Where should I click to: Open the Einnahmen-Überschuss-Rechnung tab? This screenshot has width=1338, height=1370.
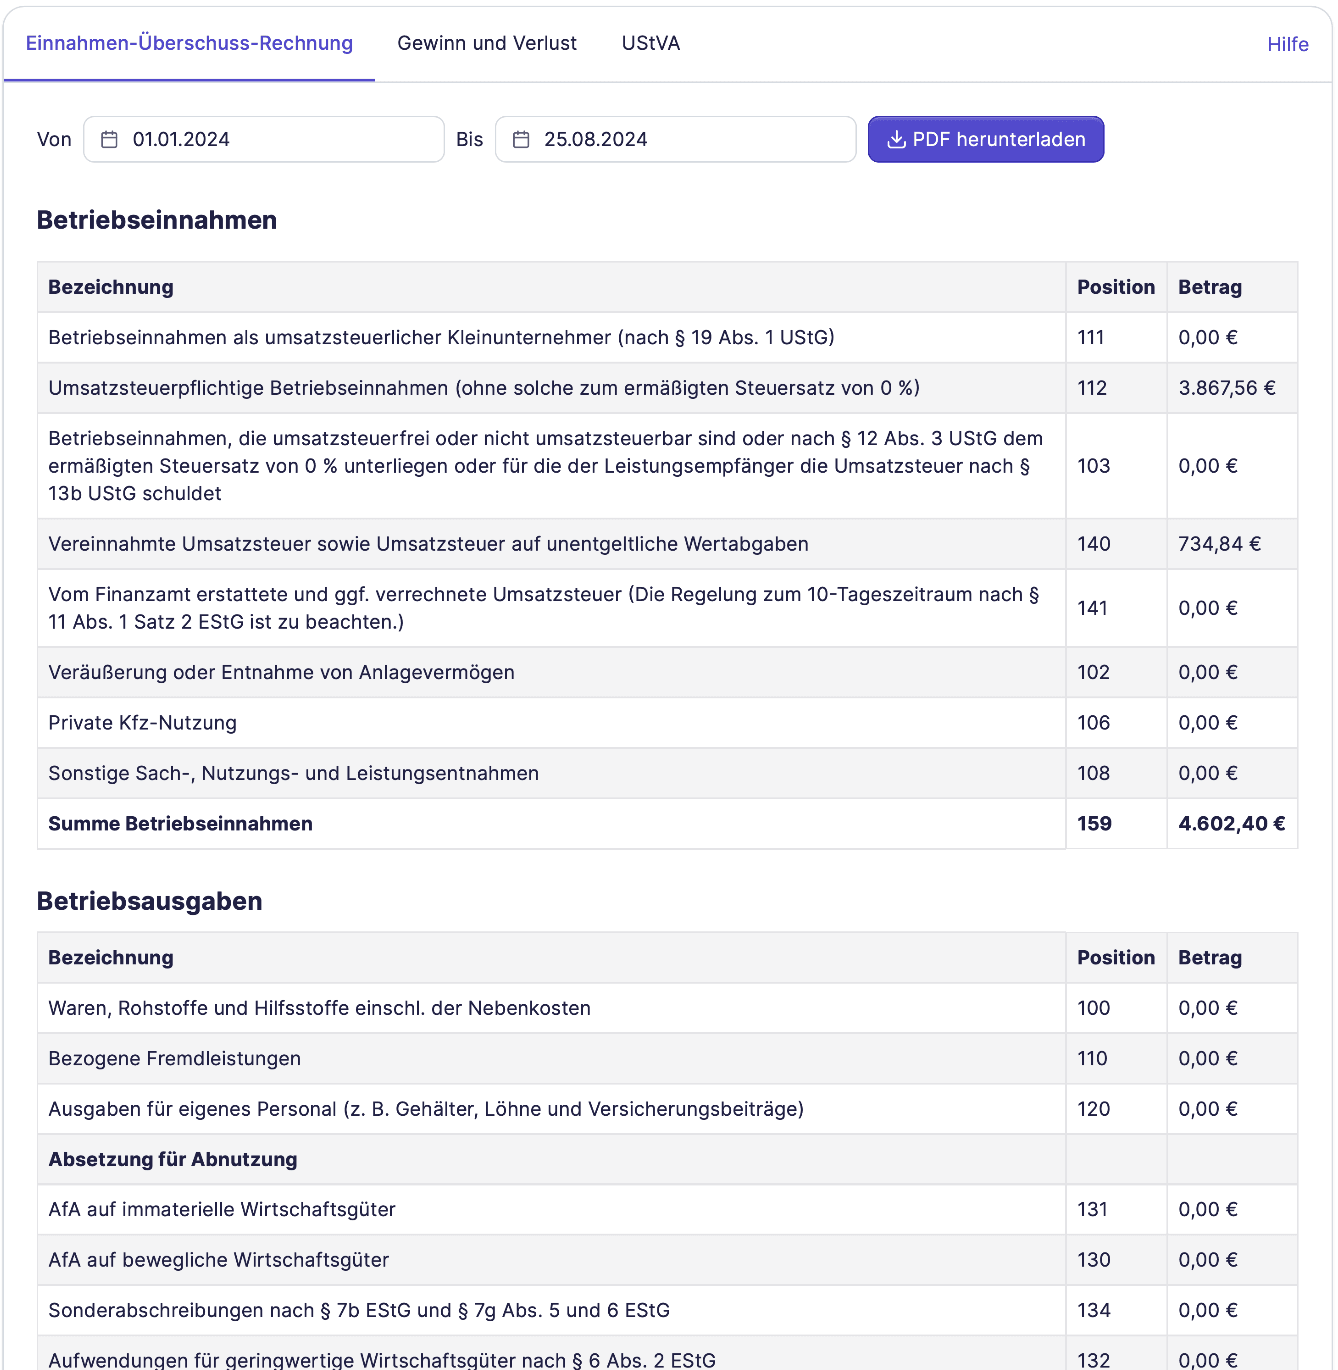pyautogui.click(x=189, y=43)
